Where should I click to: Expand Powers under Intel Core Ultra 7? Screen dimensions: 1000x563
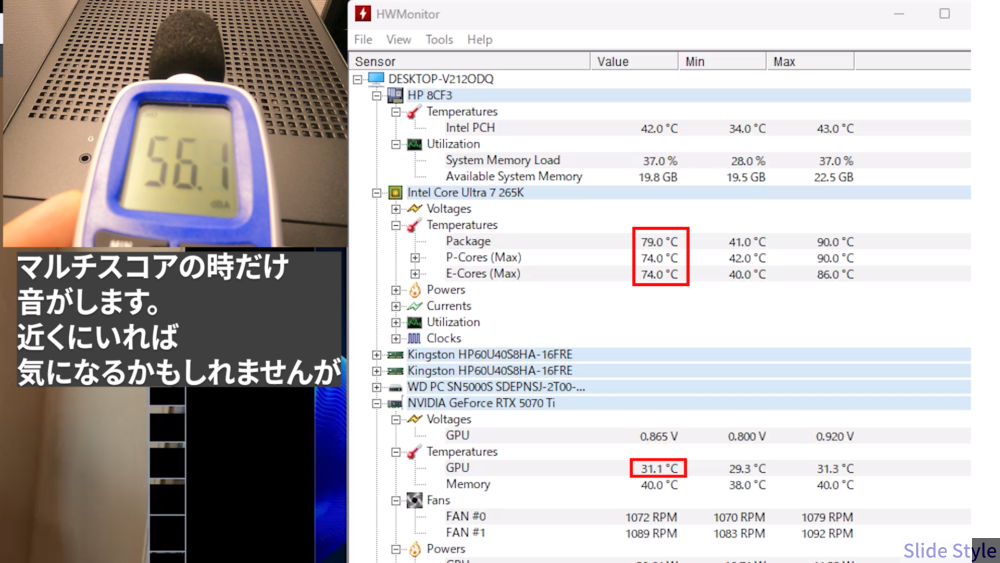(396, 290)
